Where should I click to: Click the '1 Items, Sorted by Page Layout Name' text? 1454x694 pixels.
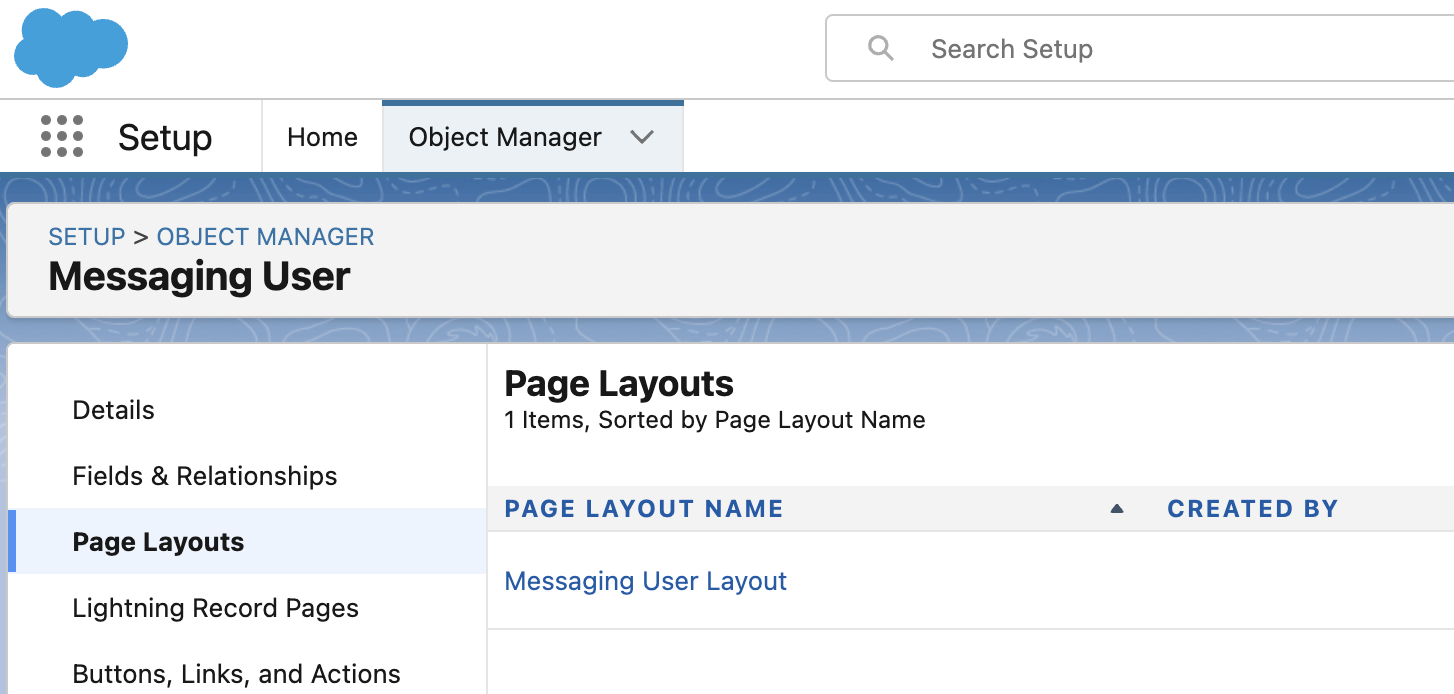pyautogui.click(x=715, y=420)
